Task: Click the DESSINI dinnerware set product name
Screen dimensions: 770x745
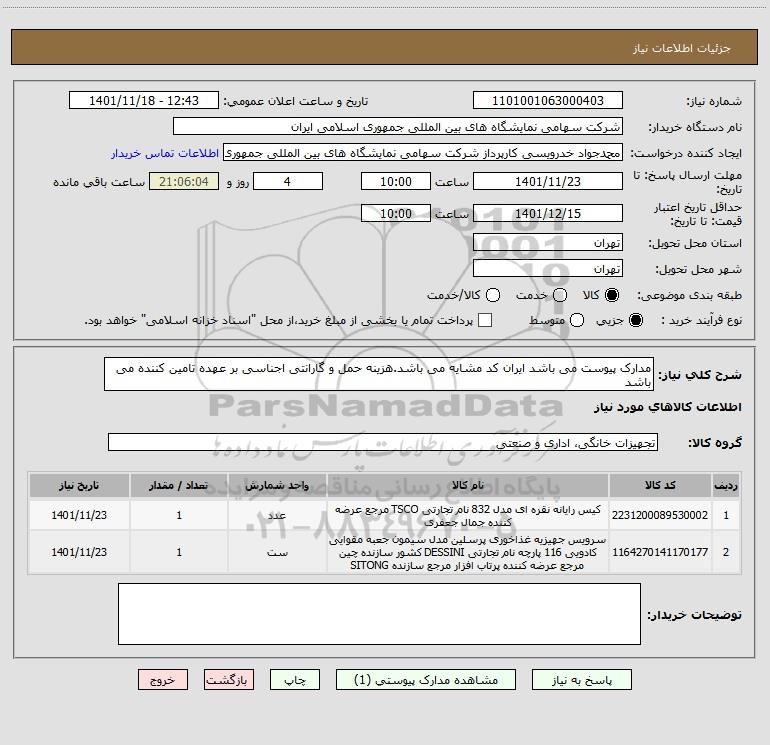Action: click(x=468, y=552)
